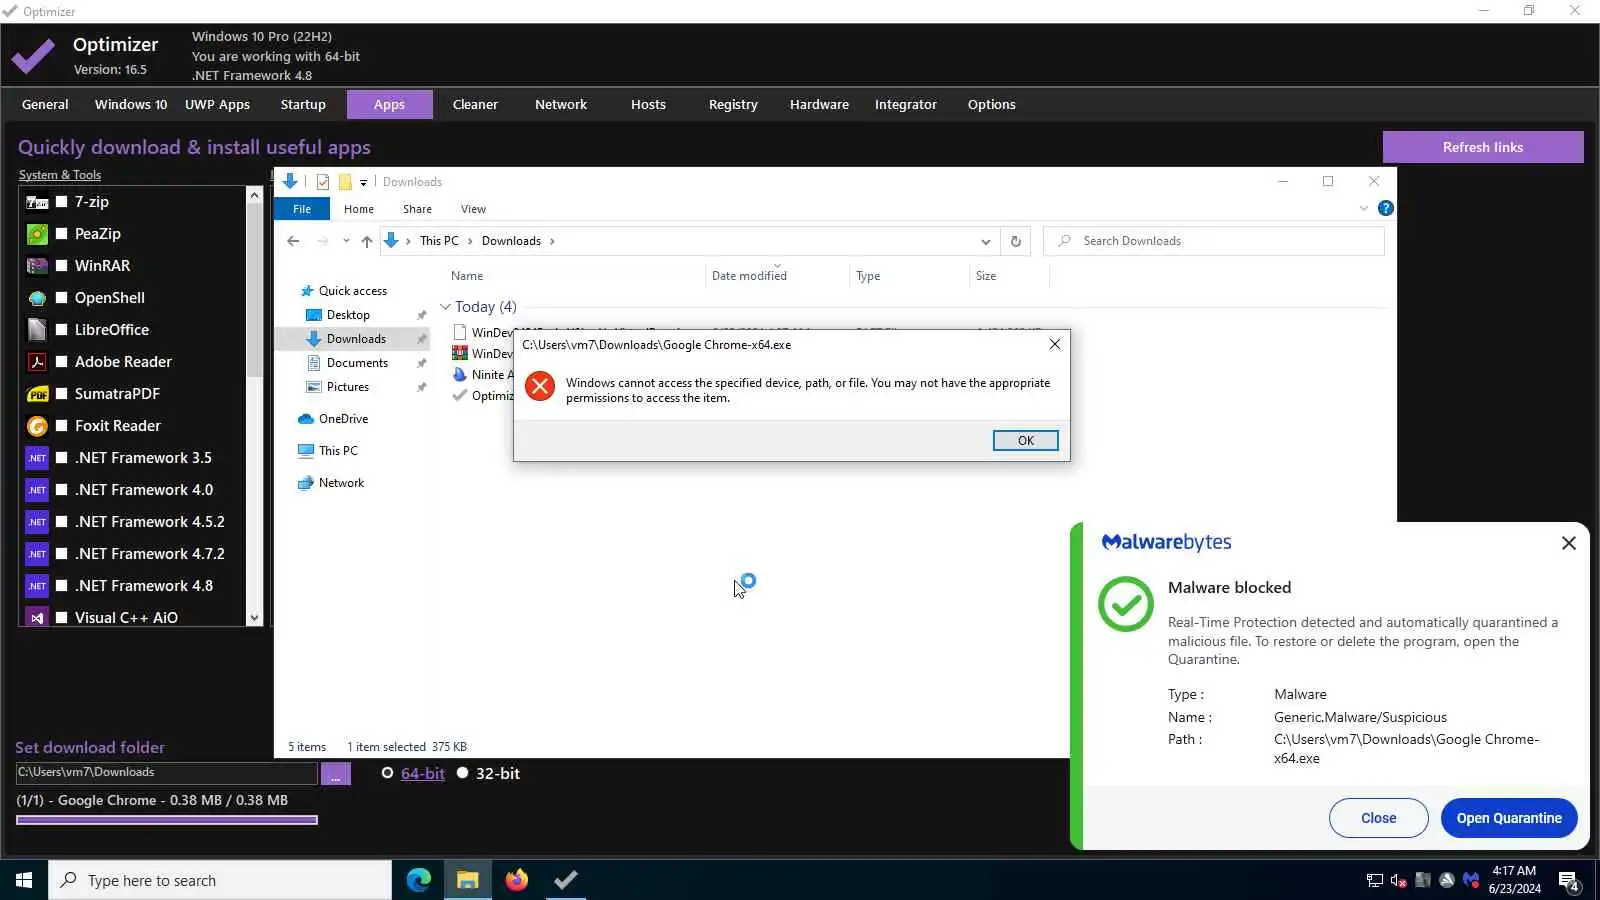Click the Search Downloads box
This screenshot has width=1600, height=900.
click(x=1214, y=241)
